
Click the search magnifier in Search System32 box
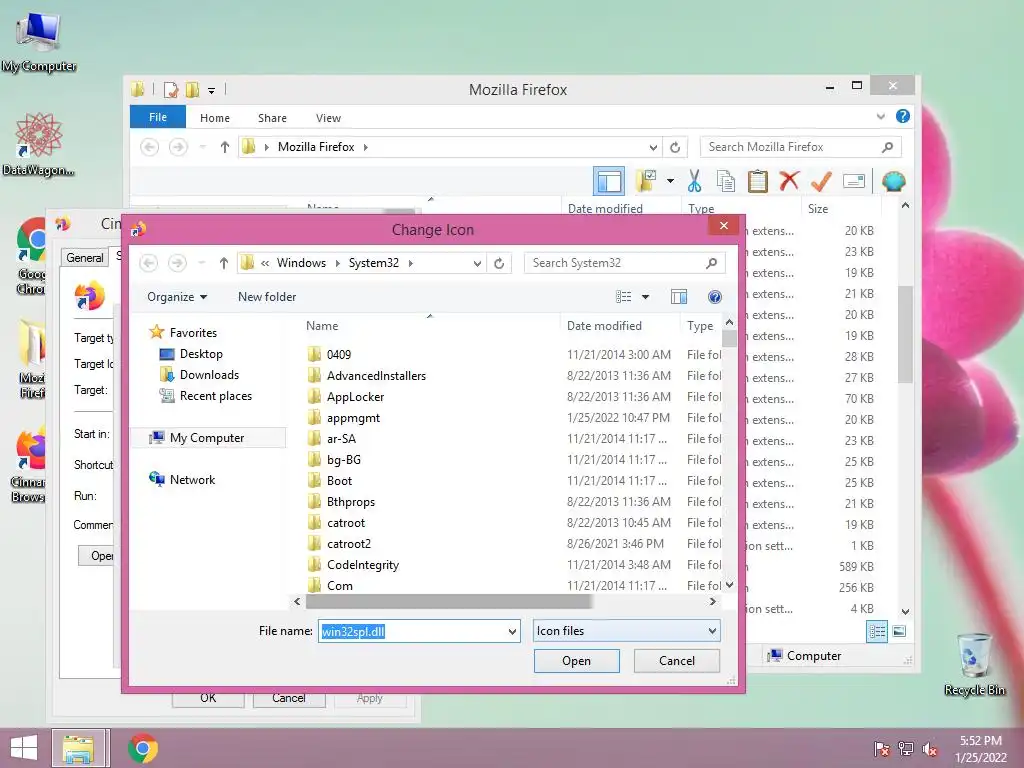point(711,263)
